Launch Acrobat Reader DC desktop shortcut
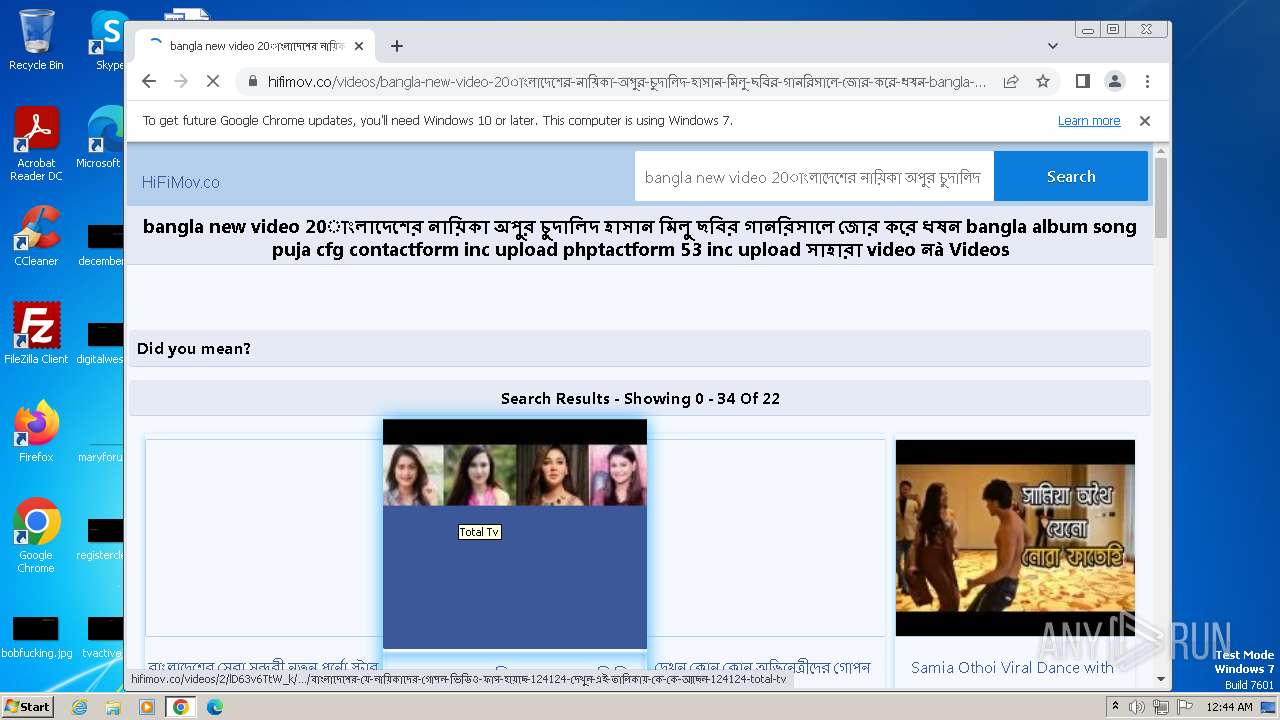The image size is (1280, 720). pyautogui.click(x=36, y=144)
